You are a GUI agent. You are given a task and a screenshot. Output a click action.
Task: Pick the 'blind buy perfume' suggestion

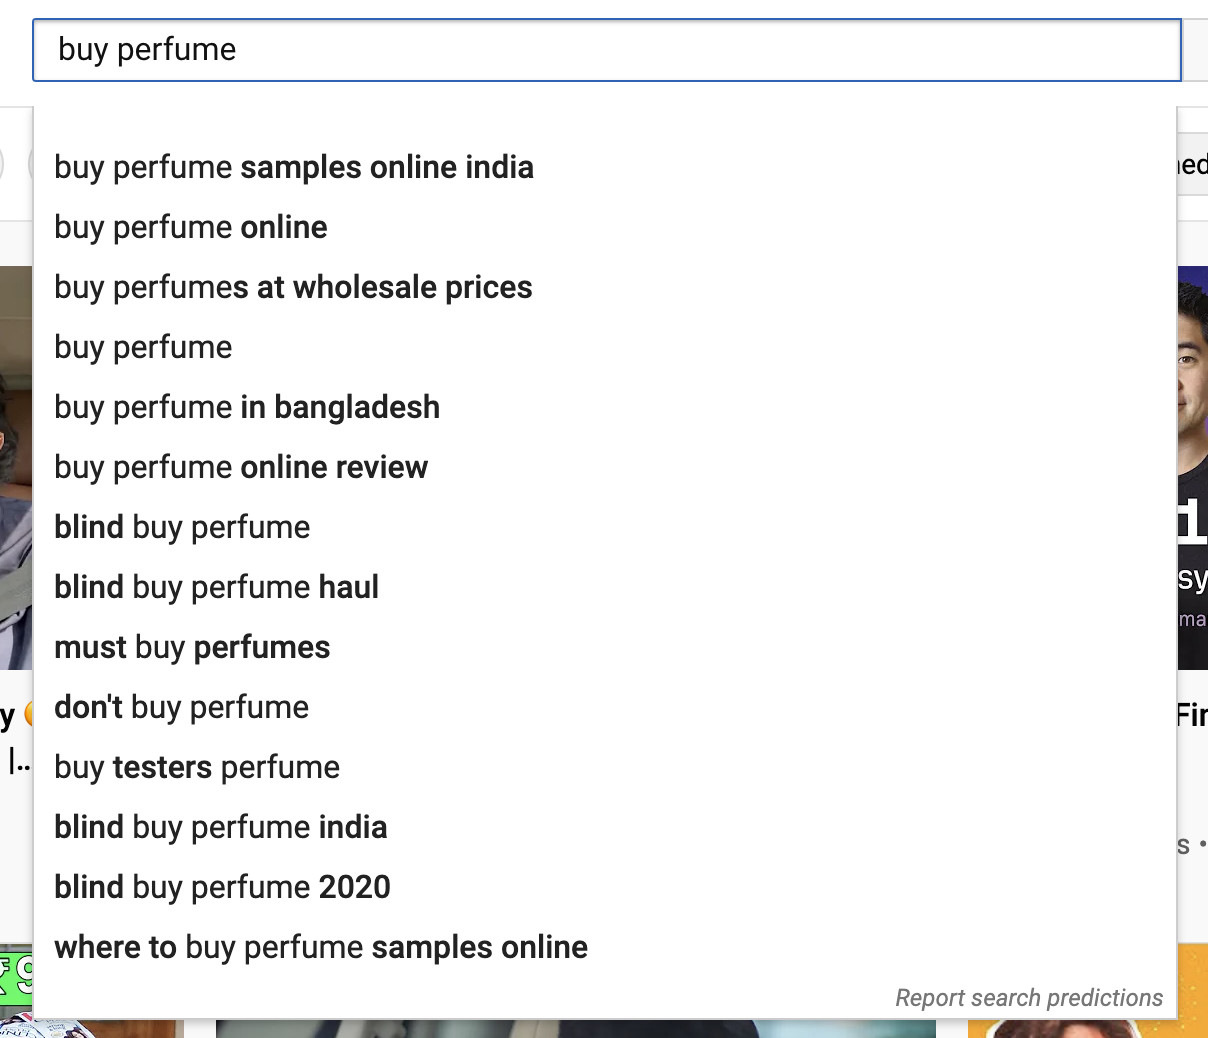pos(605,527)
